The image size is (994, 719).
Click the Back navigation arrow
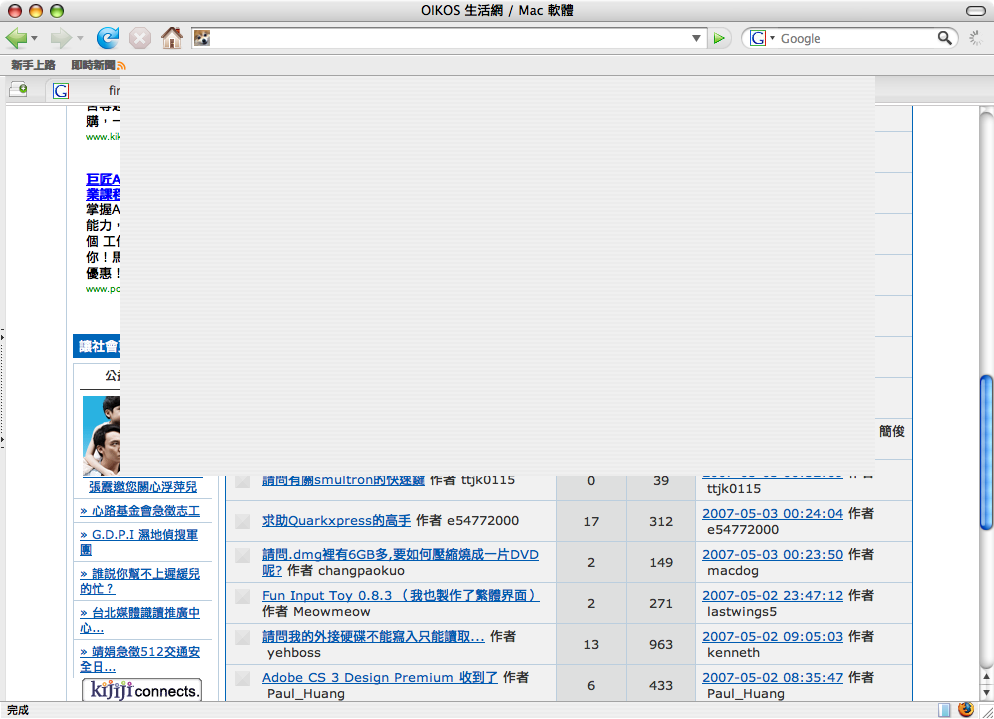click(x=16, y=38)
